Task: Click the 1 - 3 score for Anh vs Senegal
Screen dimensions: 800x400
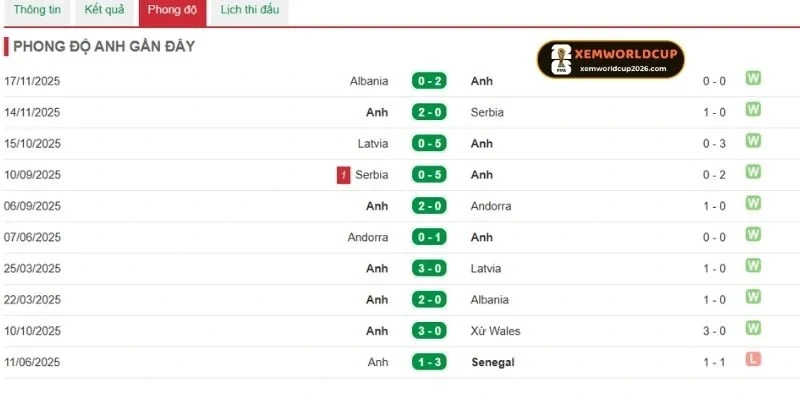Action: [428, 362]
